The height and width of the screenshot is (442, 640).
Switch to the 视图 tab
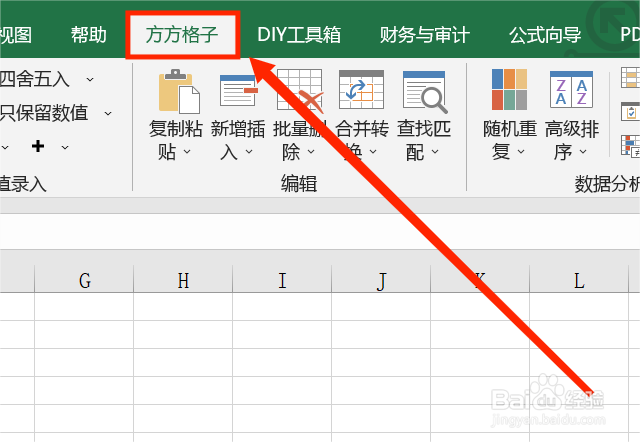[x=16, y=35]
